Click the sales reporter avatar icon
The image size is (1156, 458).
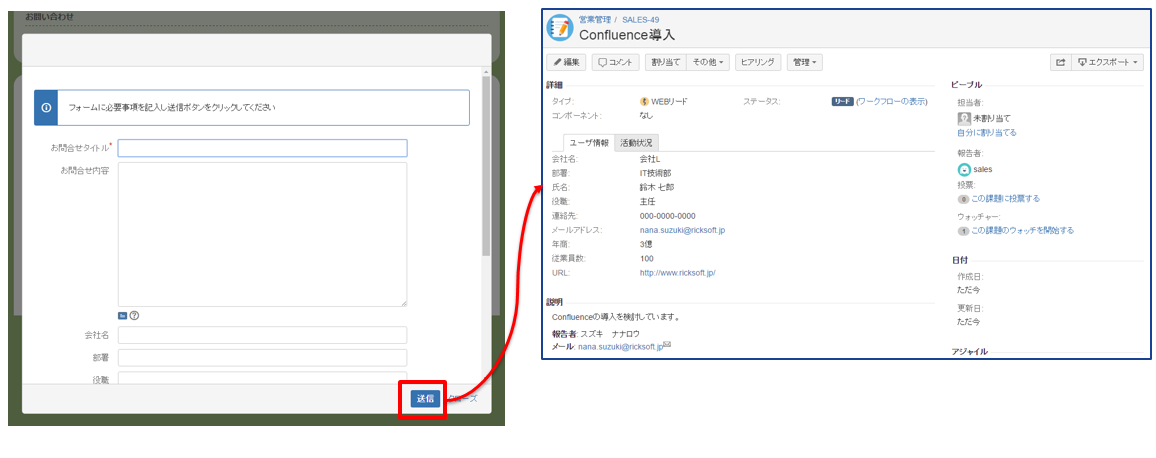[963, 169]
